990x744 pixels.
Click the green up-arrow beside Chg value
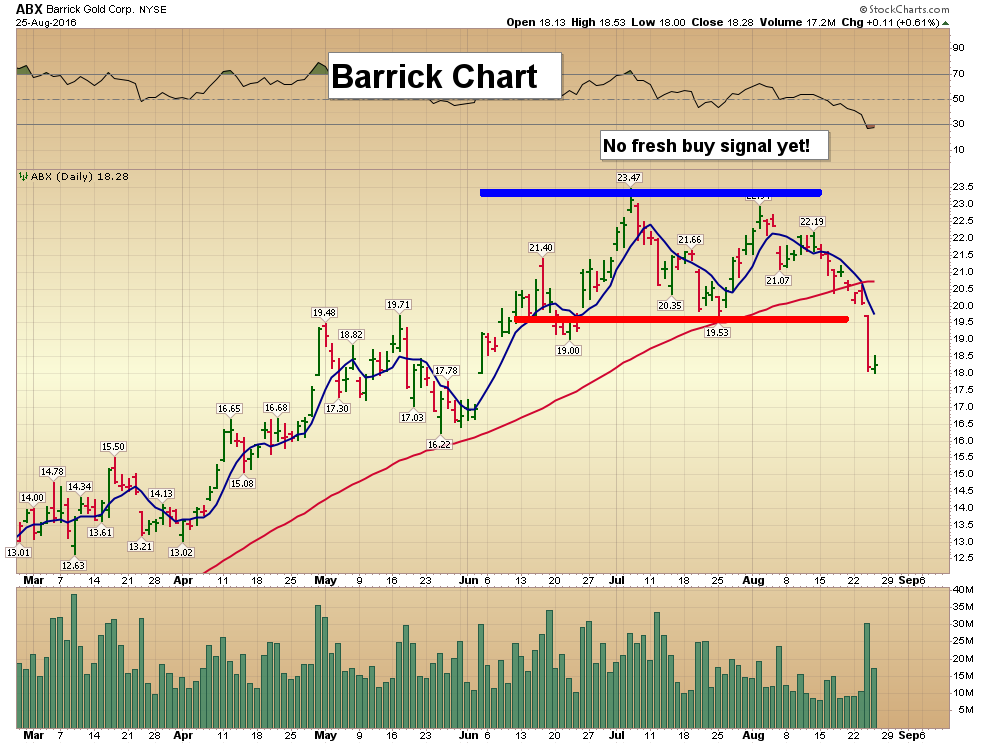click(x=945, y=23)
